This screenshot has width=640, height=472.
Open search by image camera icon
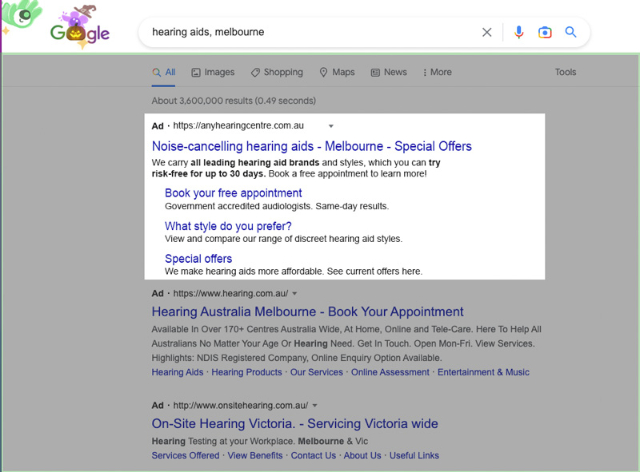pyautogui.click(x=545, y=32)
